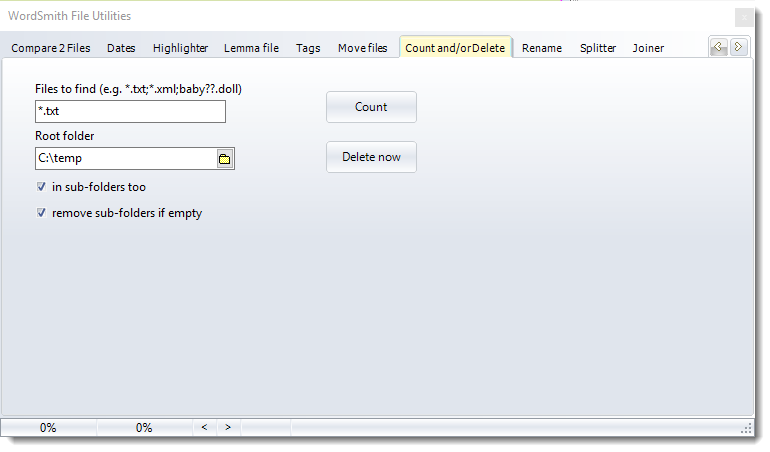The image size is (770, 452).
Task: Open the Move files tab
Action: coord(362,48)
